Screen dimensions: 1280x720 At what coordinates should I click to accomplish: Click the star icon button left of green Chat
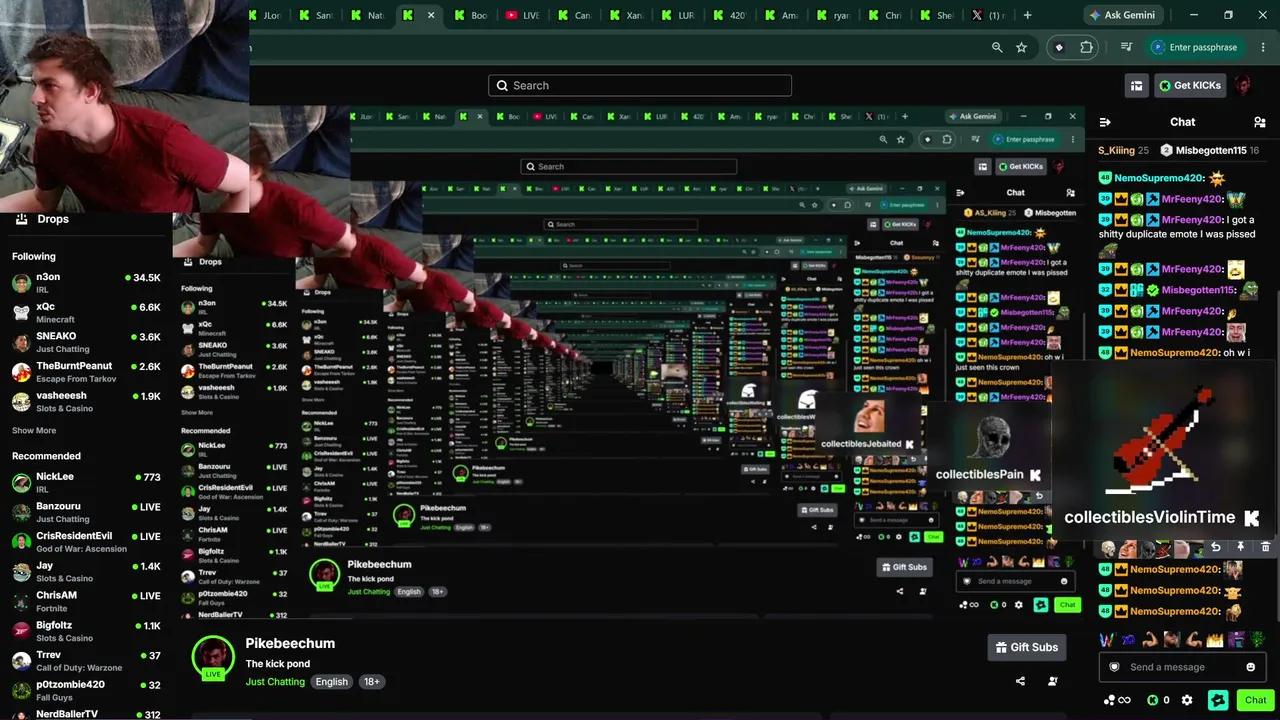[1218, 700]
